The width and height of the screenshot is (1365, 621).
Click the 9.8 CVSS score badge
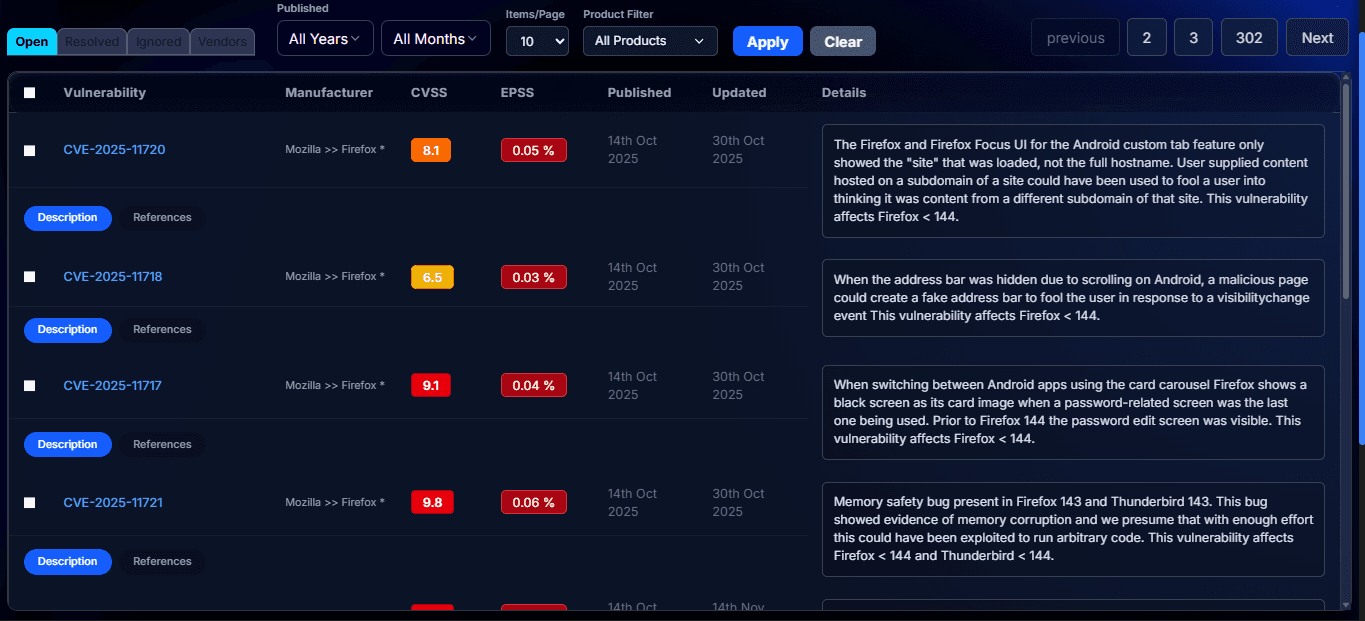[432, 502]
